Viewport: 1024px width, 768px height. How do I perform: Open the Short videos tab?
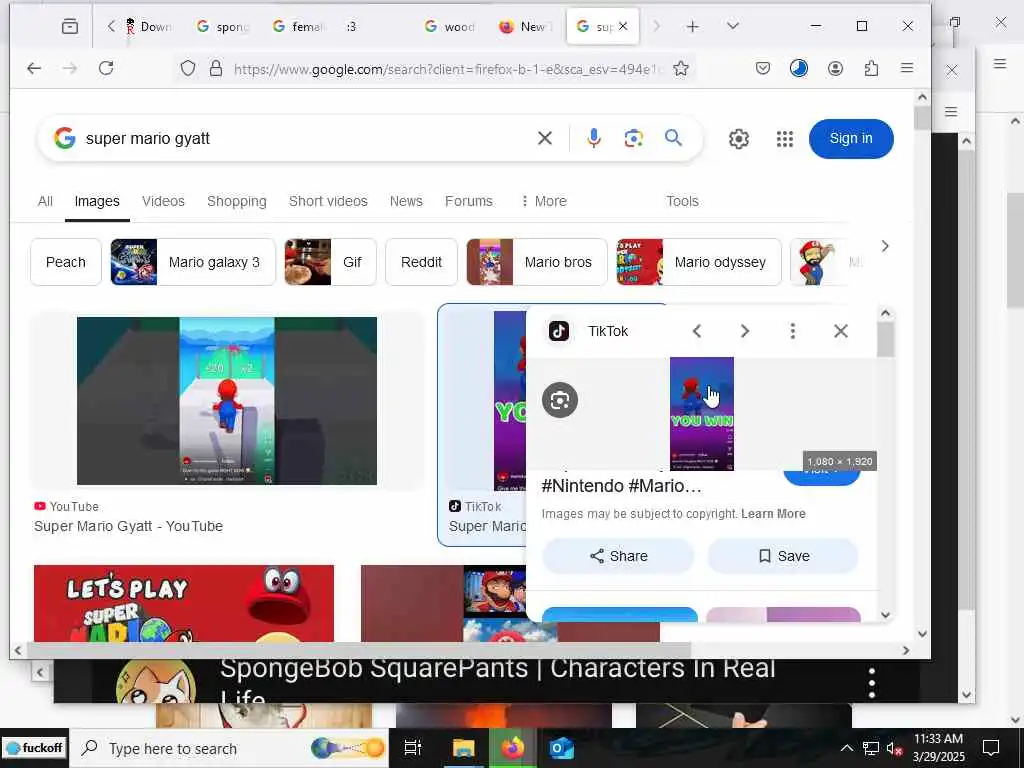[x=328, y=201]
